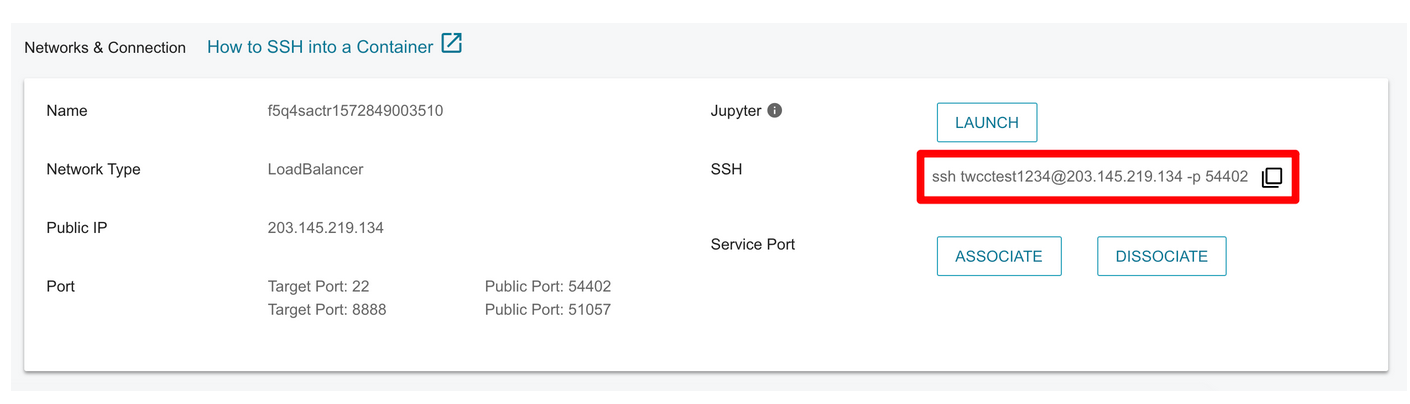Click Target Port: 22 text
1410x404 pixels.
point(319,286)
